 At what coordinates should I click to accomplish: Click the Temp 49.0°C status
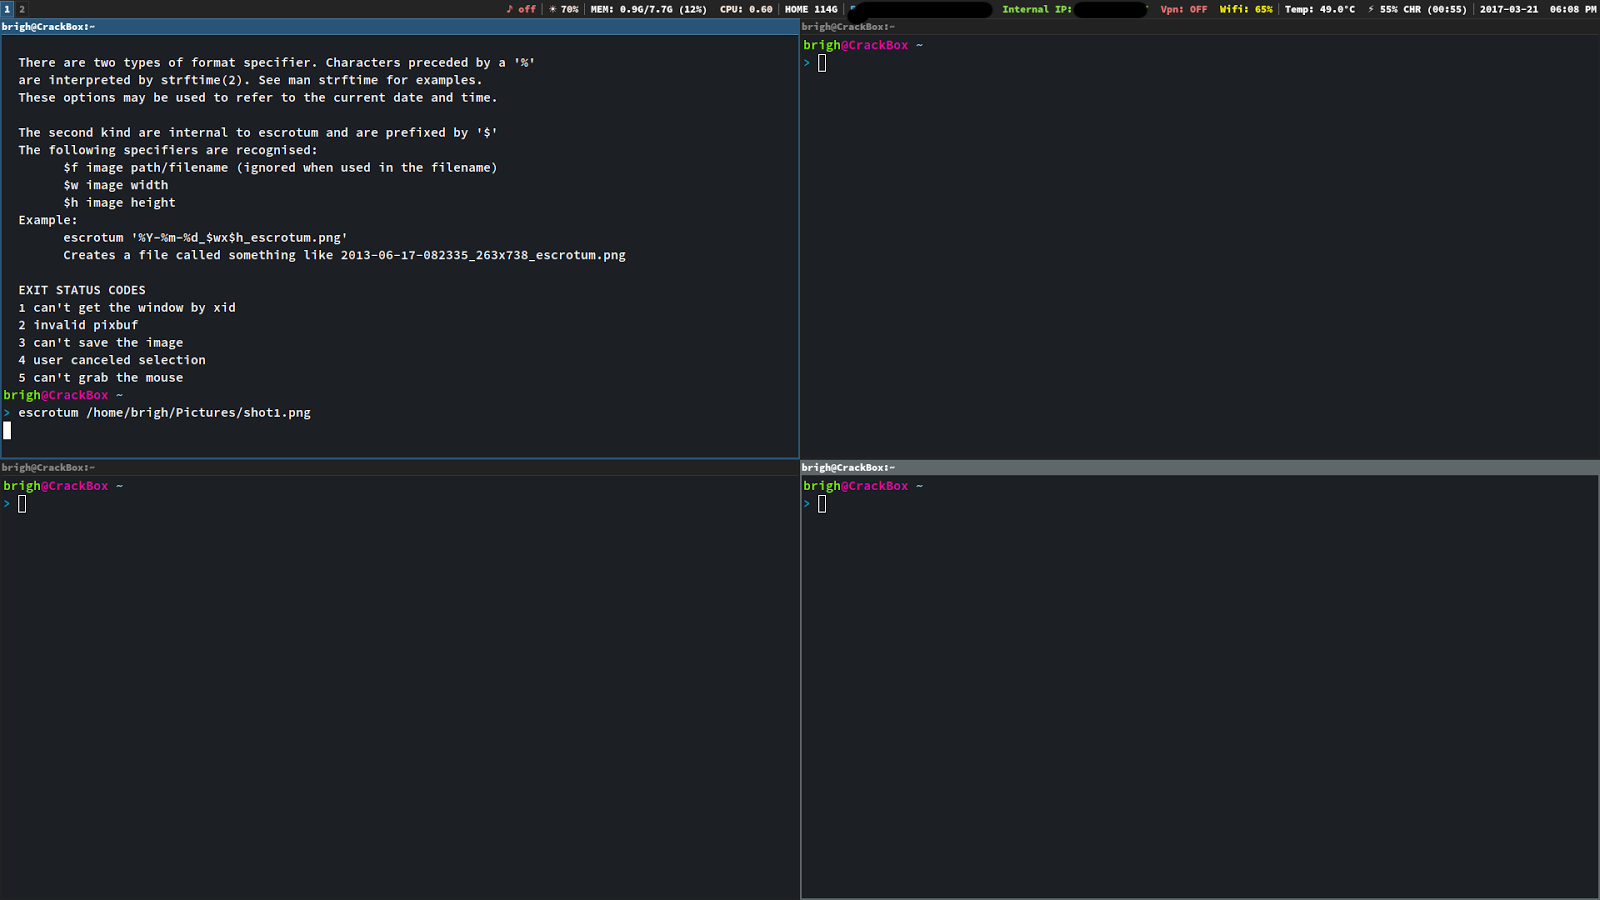point(1320,9)
